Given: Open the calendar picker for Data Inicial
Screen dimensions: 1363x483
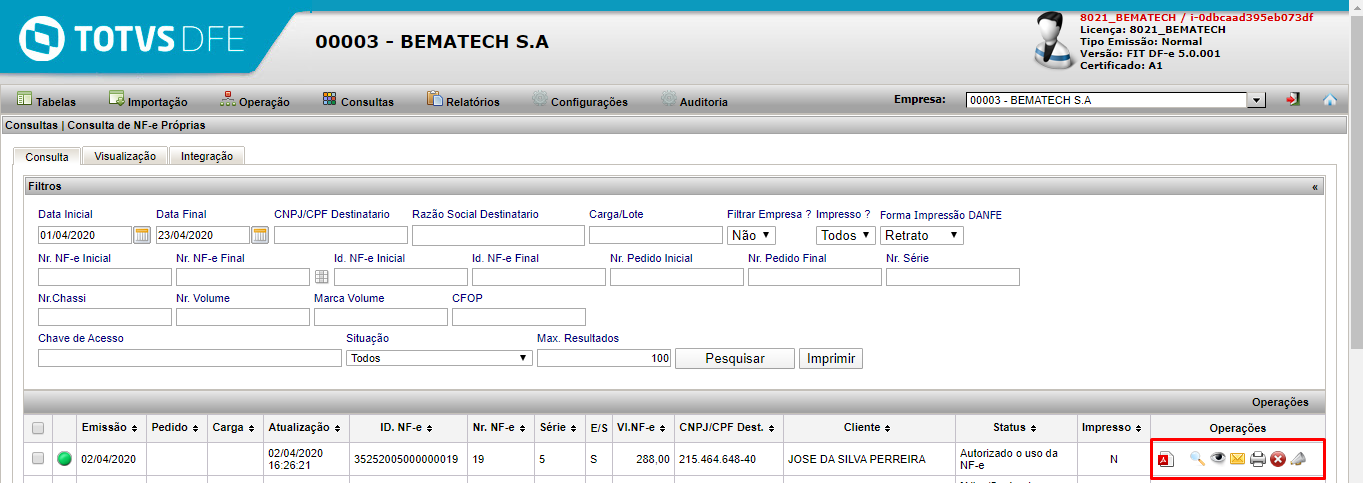Looking at the screenshot, I should tap(142, 235).
